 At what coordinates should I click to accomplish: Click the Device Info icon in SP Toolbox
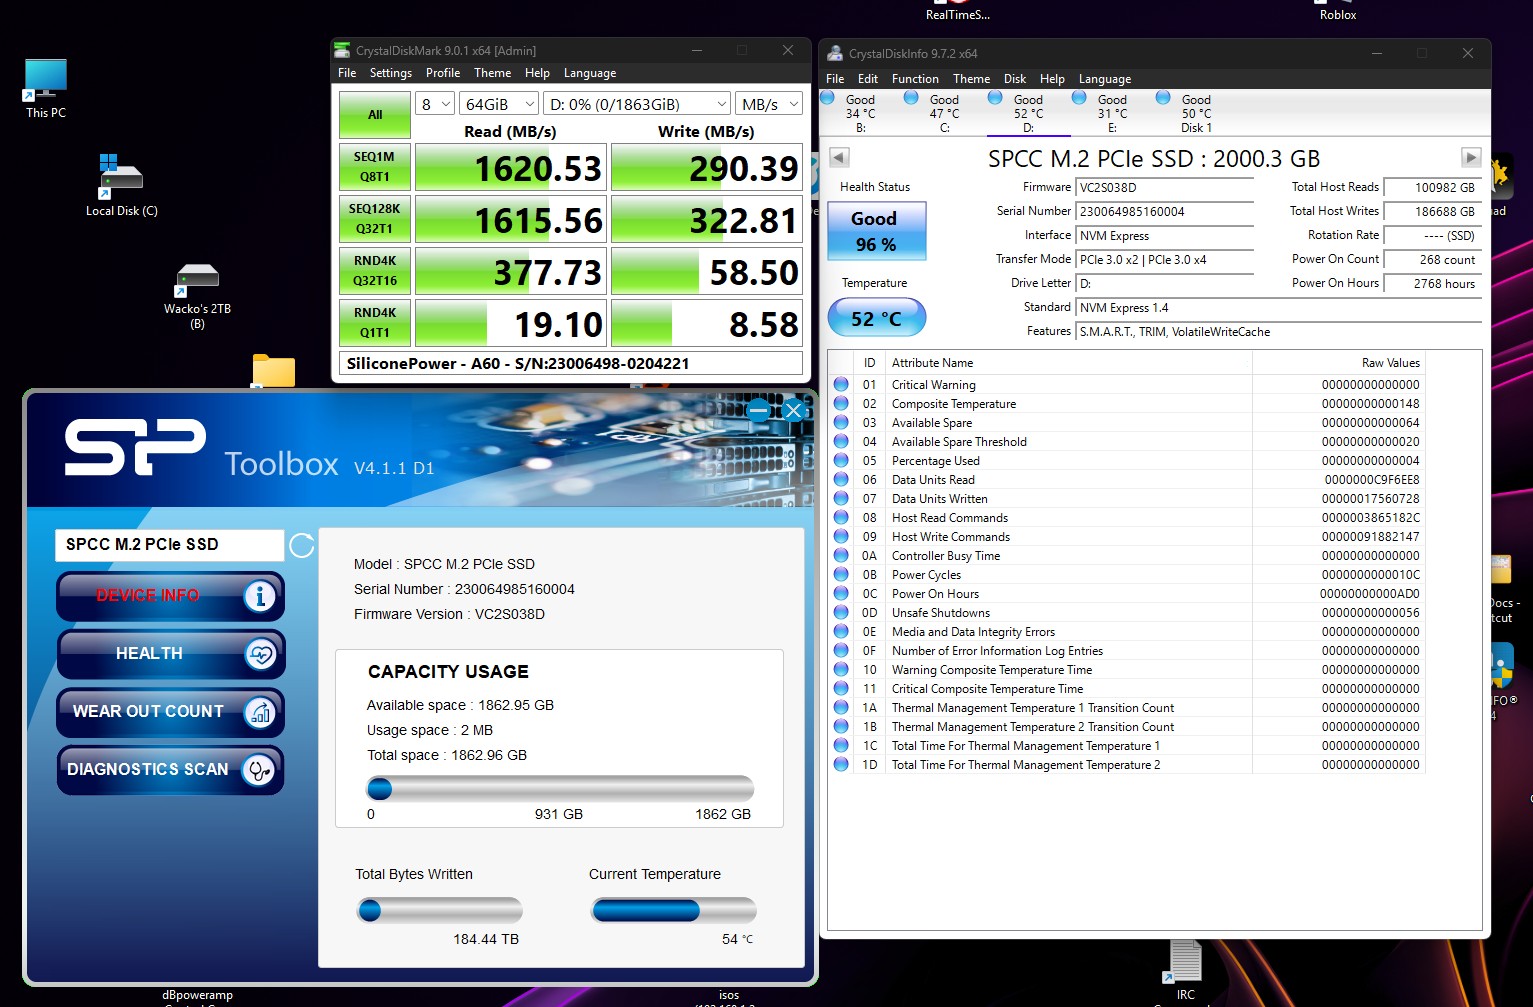pos(260,596)
